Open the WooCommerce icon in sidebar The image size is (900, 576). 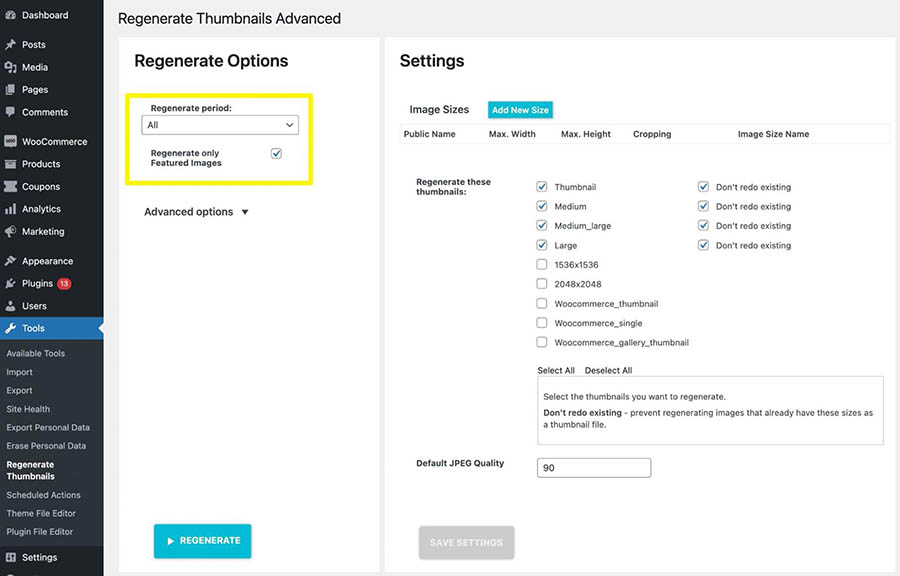[10, 142]
